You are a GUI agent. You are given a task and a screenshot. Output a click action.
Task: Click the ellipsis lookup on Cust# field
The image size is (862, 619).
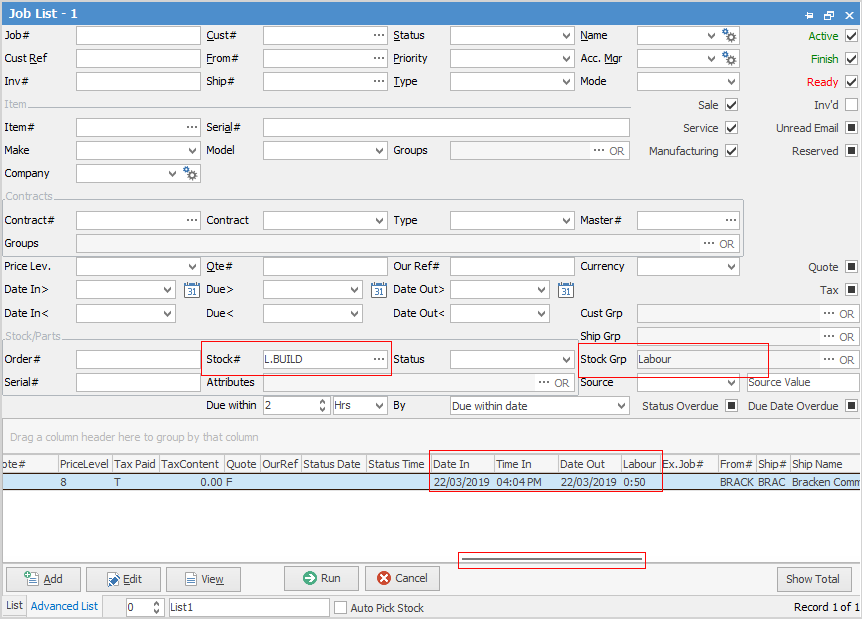point(379,35)
